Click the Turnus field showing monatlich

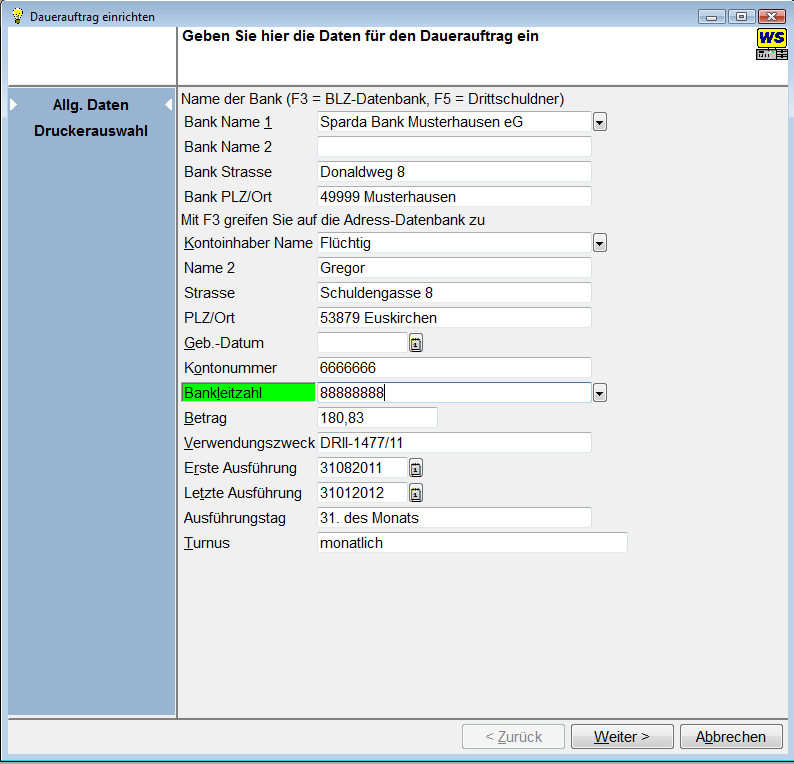471,543
